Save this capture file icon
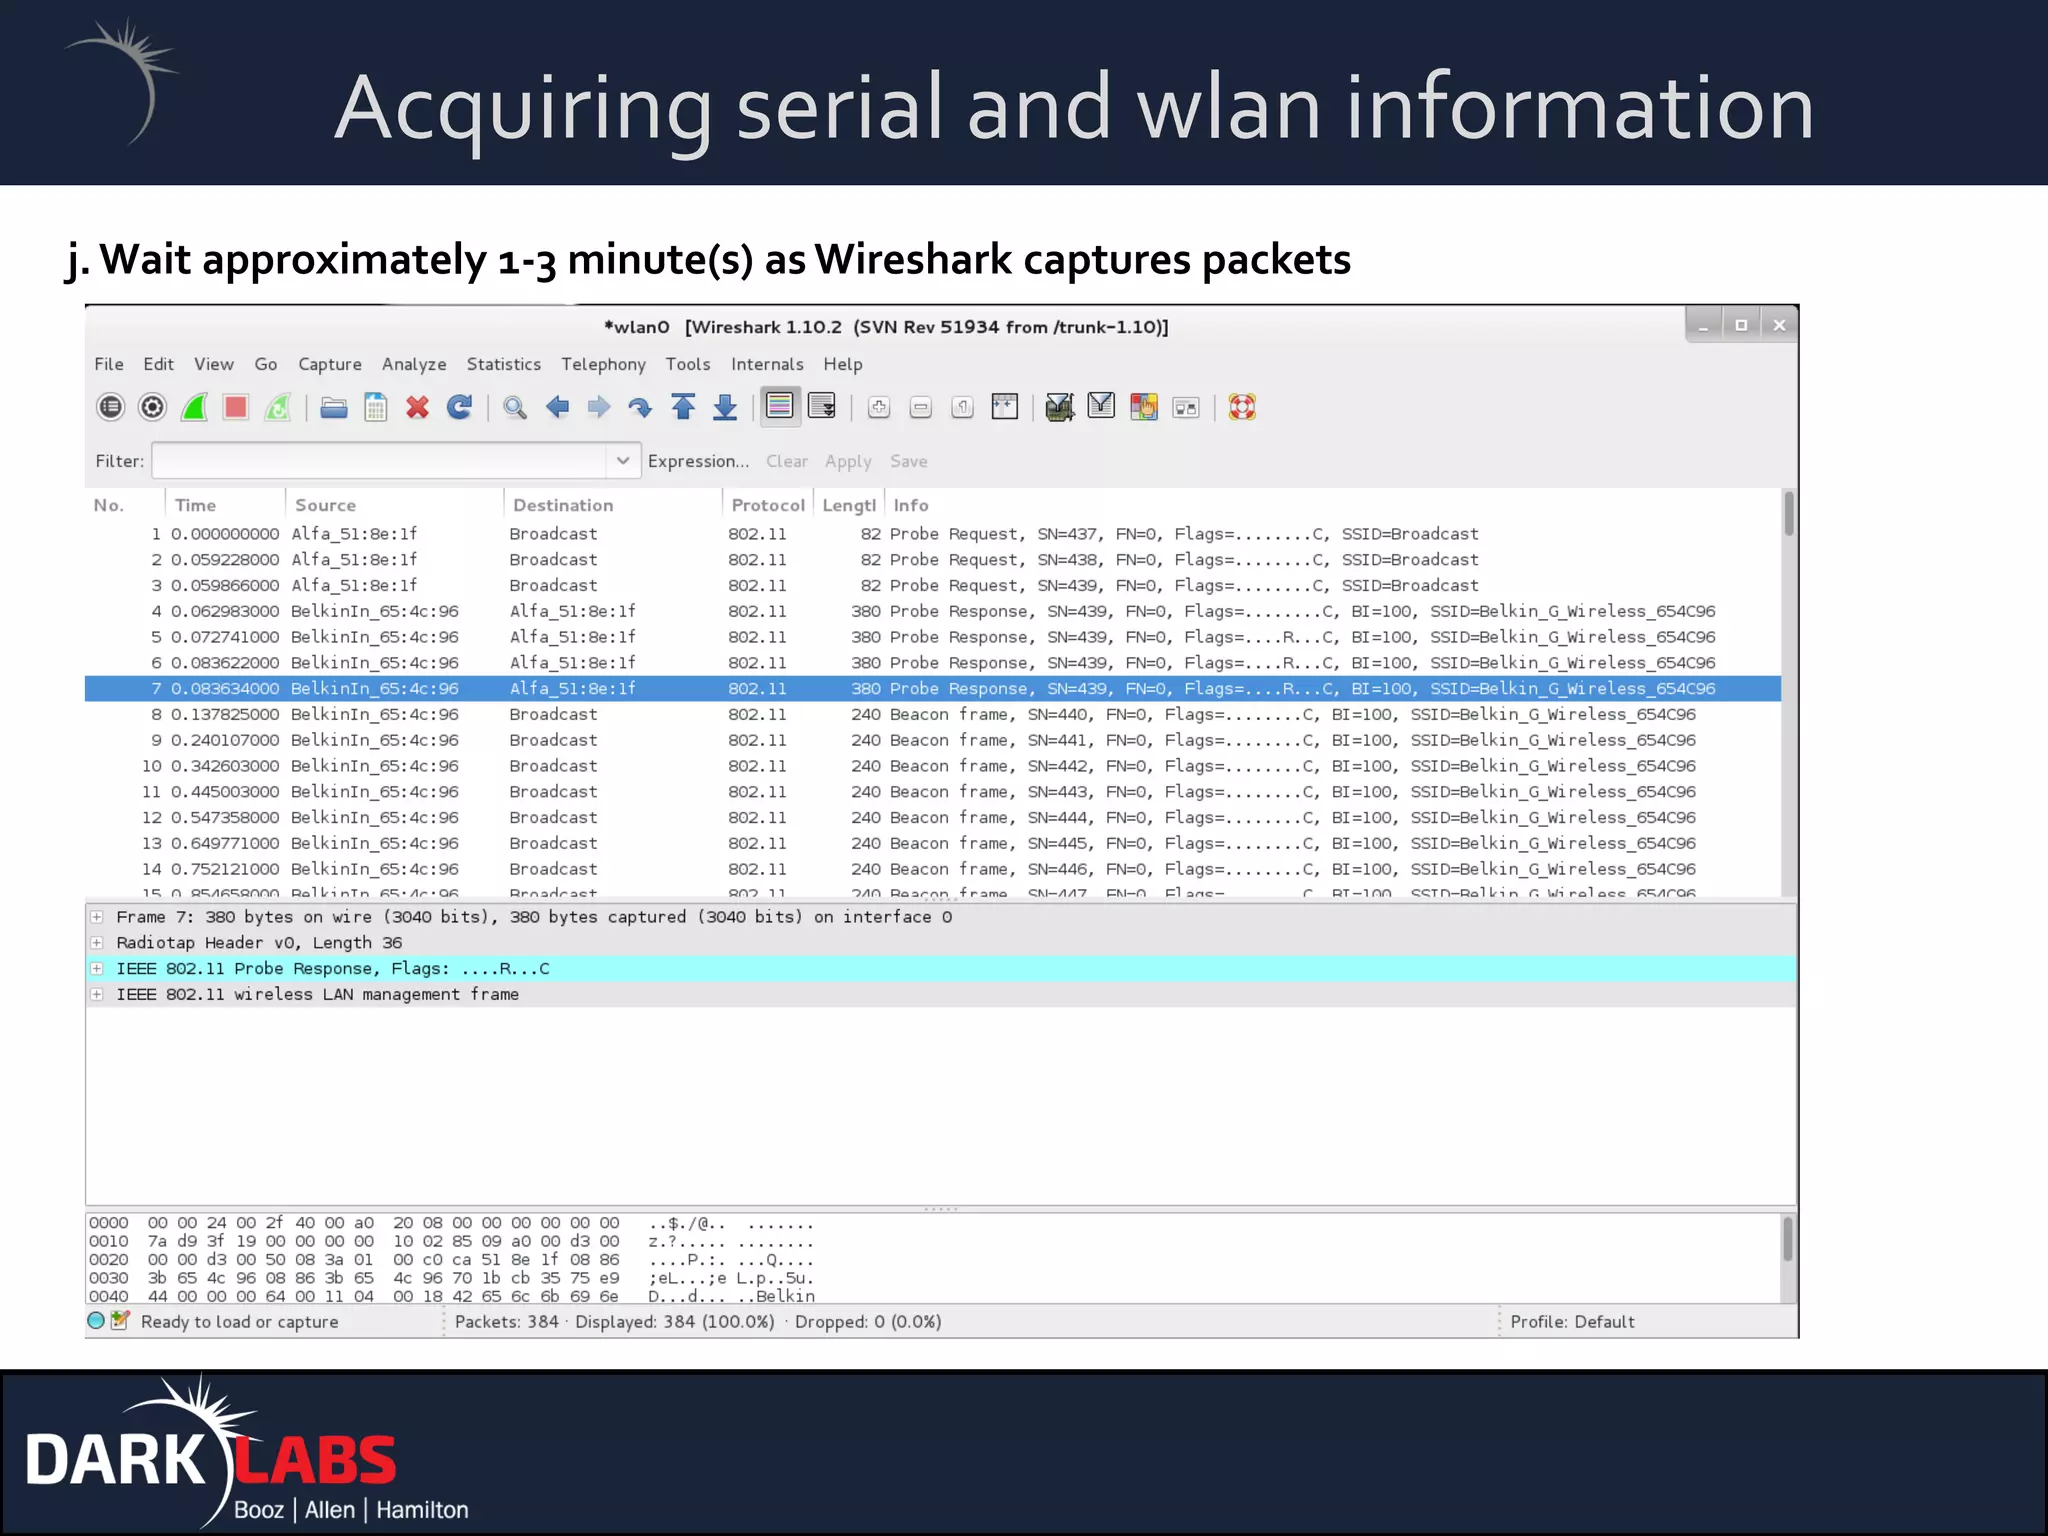Screen dimensions: 2048x1536 376,407
